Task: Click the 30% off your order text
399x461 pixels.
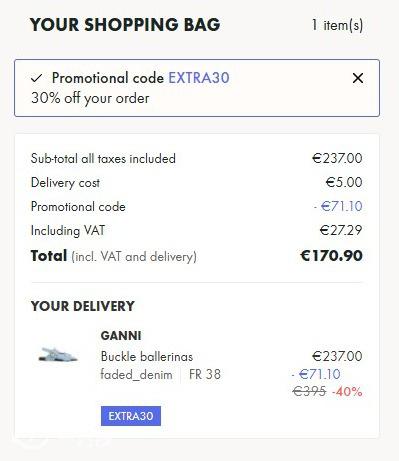Action: [x=90, y=98]
